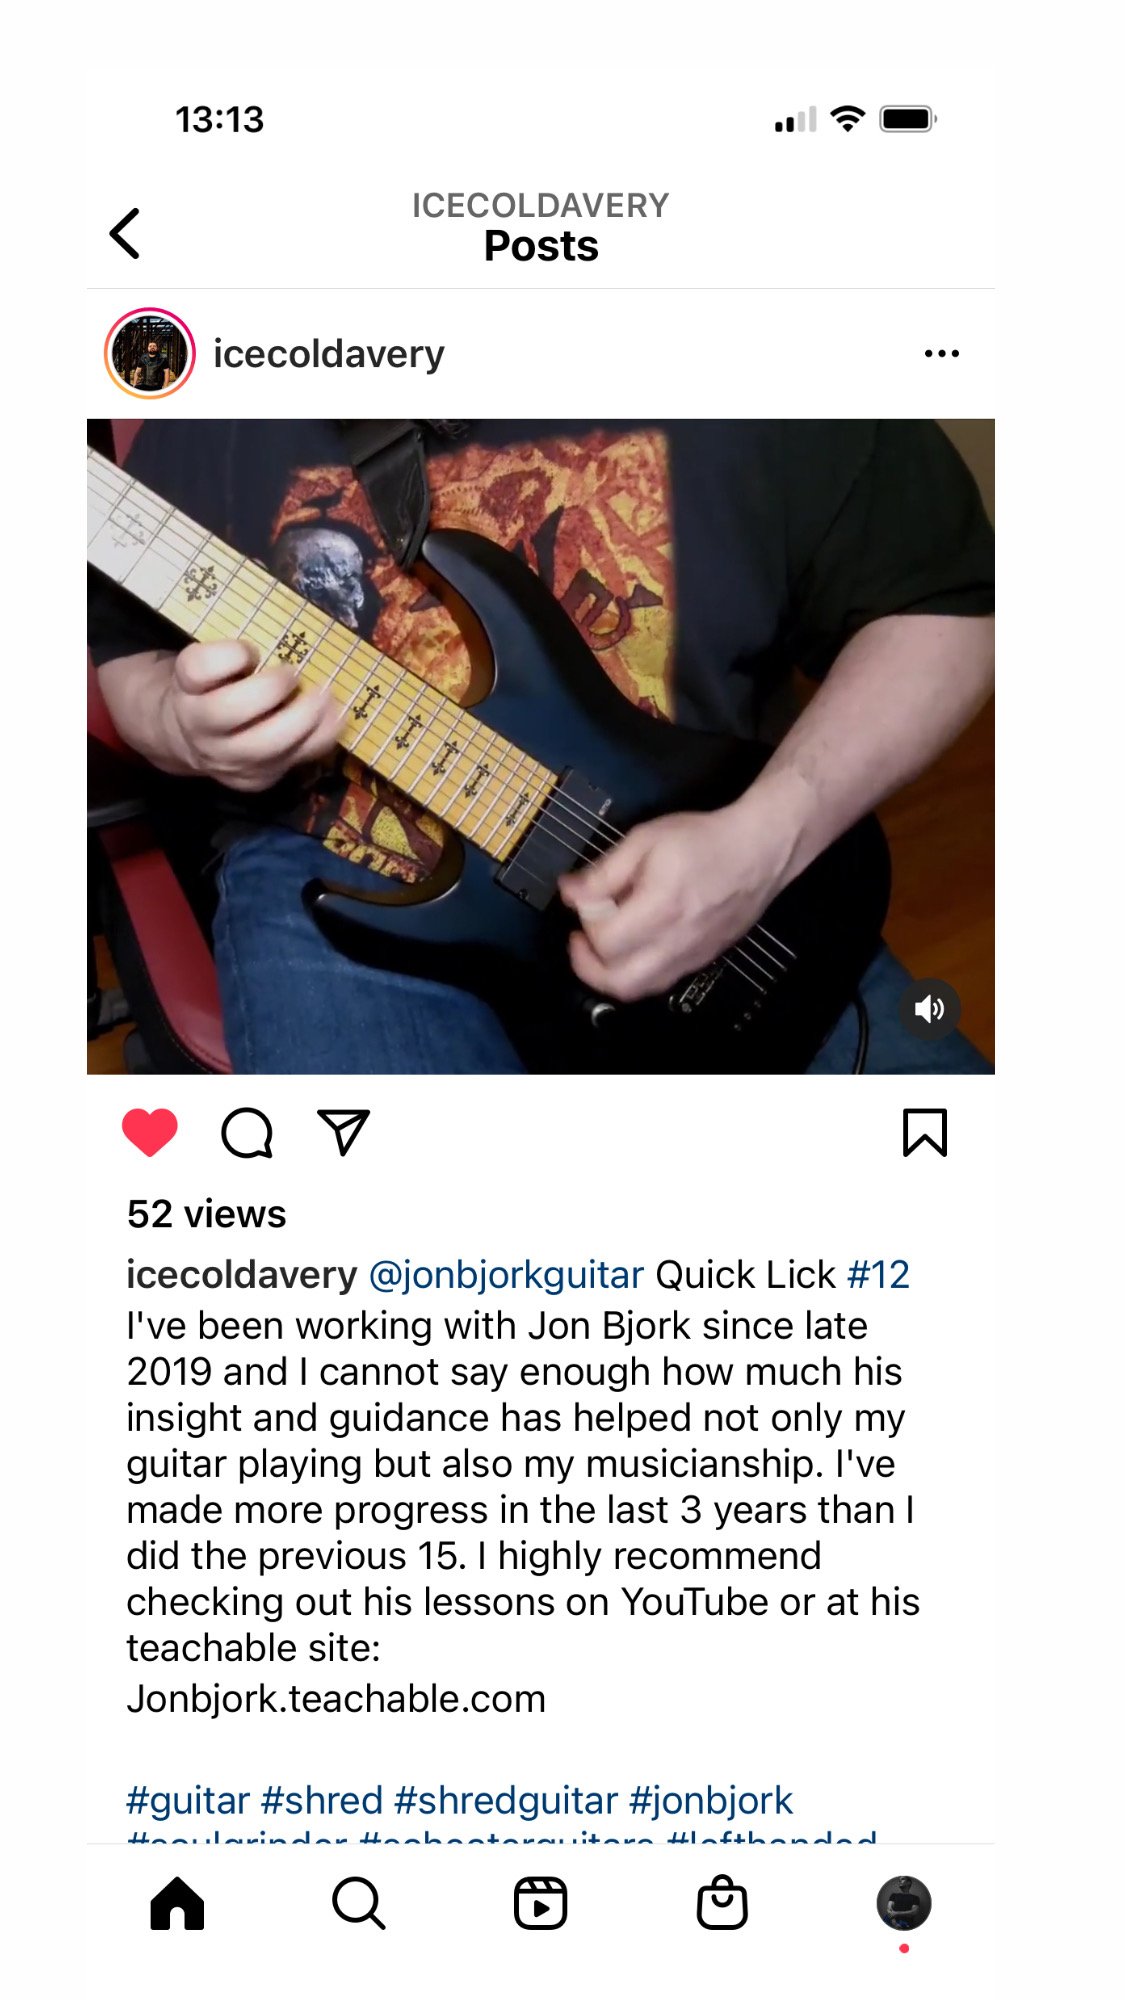Tap the #12 hashtag in caption
This screenshot has height=2000, width=1125.
coord(878,1275)
